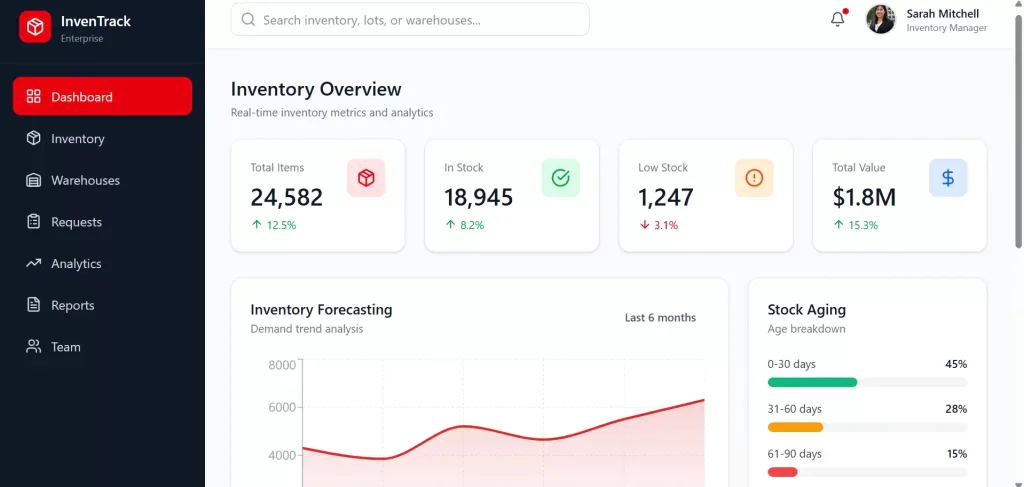The image size is (1024, 487).
Task: Click the Enterprise edition label
Action: coord(82,39)
